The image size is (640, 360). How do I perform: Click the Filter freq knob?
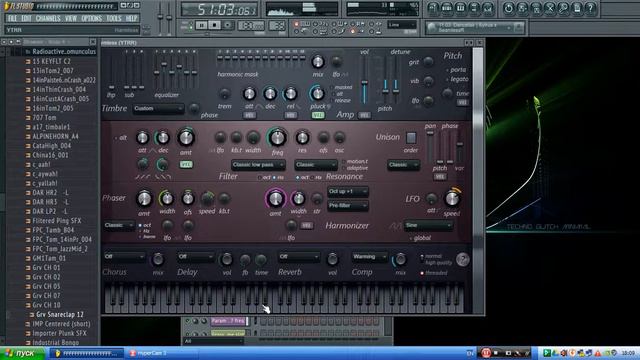[x=278, y=138]
